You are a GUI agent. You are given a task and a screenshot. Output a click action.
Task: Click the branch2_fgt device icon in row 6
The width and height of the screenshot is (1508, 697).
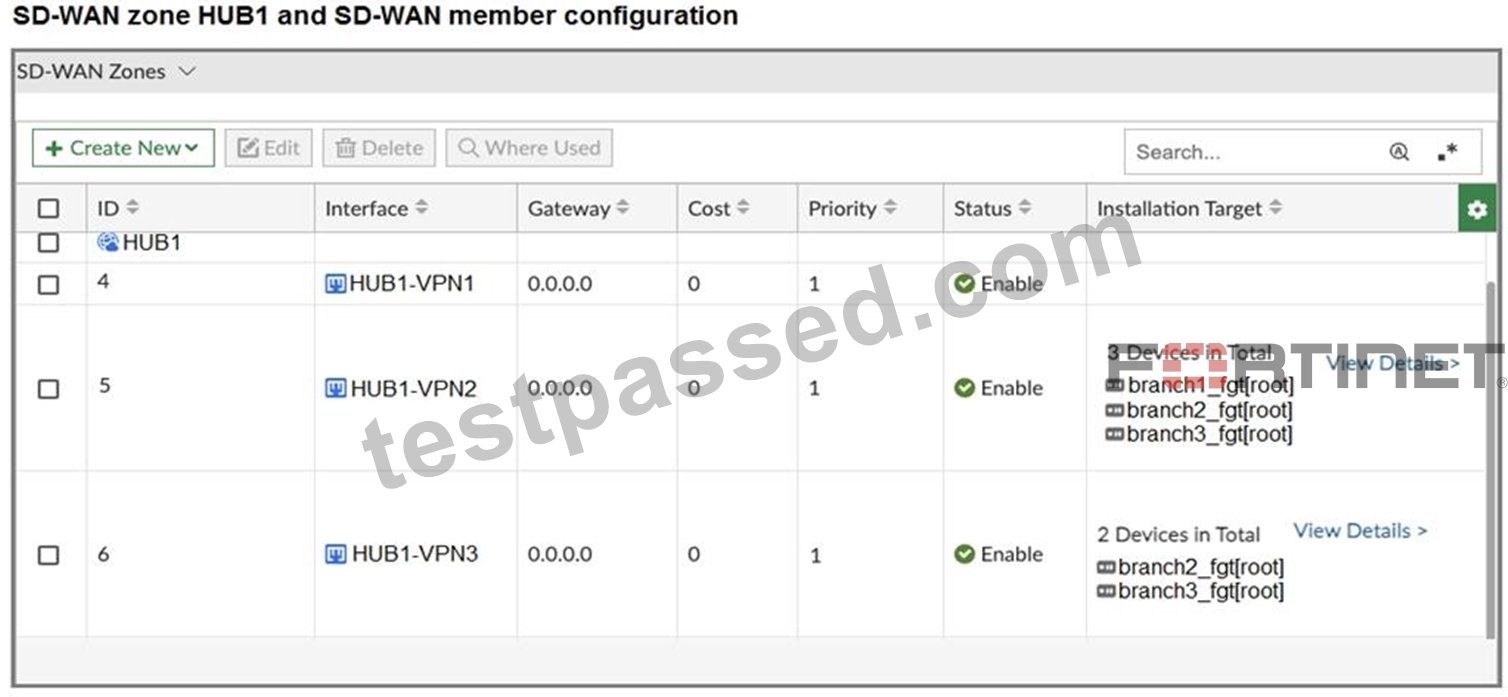pyautogui.click(x=1106, y=568)
